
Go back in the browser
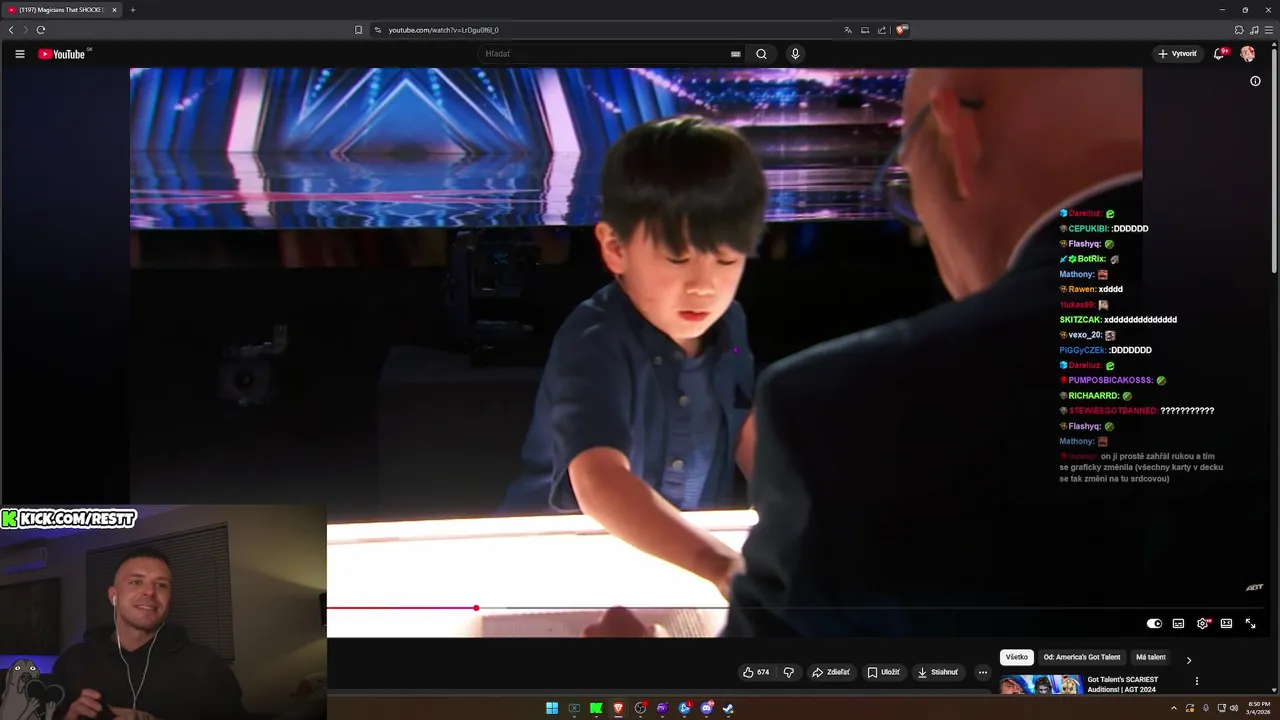pyautogui.click(x=11, y=30)
